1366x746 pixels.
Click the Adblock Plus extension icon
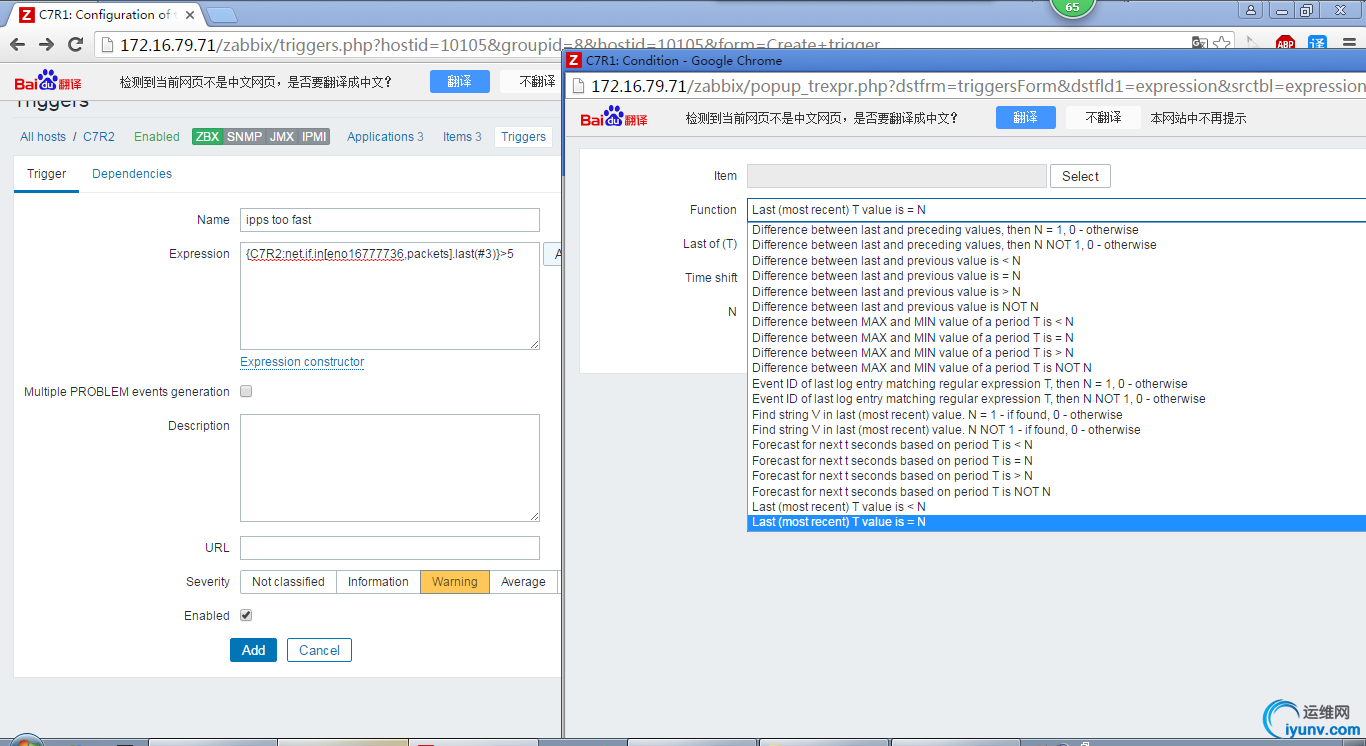pyautogui.click(x=1285, y=44)
